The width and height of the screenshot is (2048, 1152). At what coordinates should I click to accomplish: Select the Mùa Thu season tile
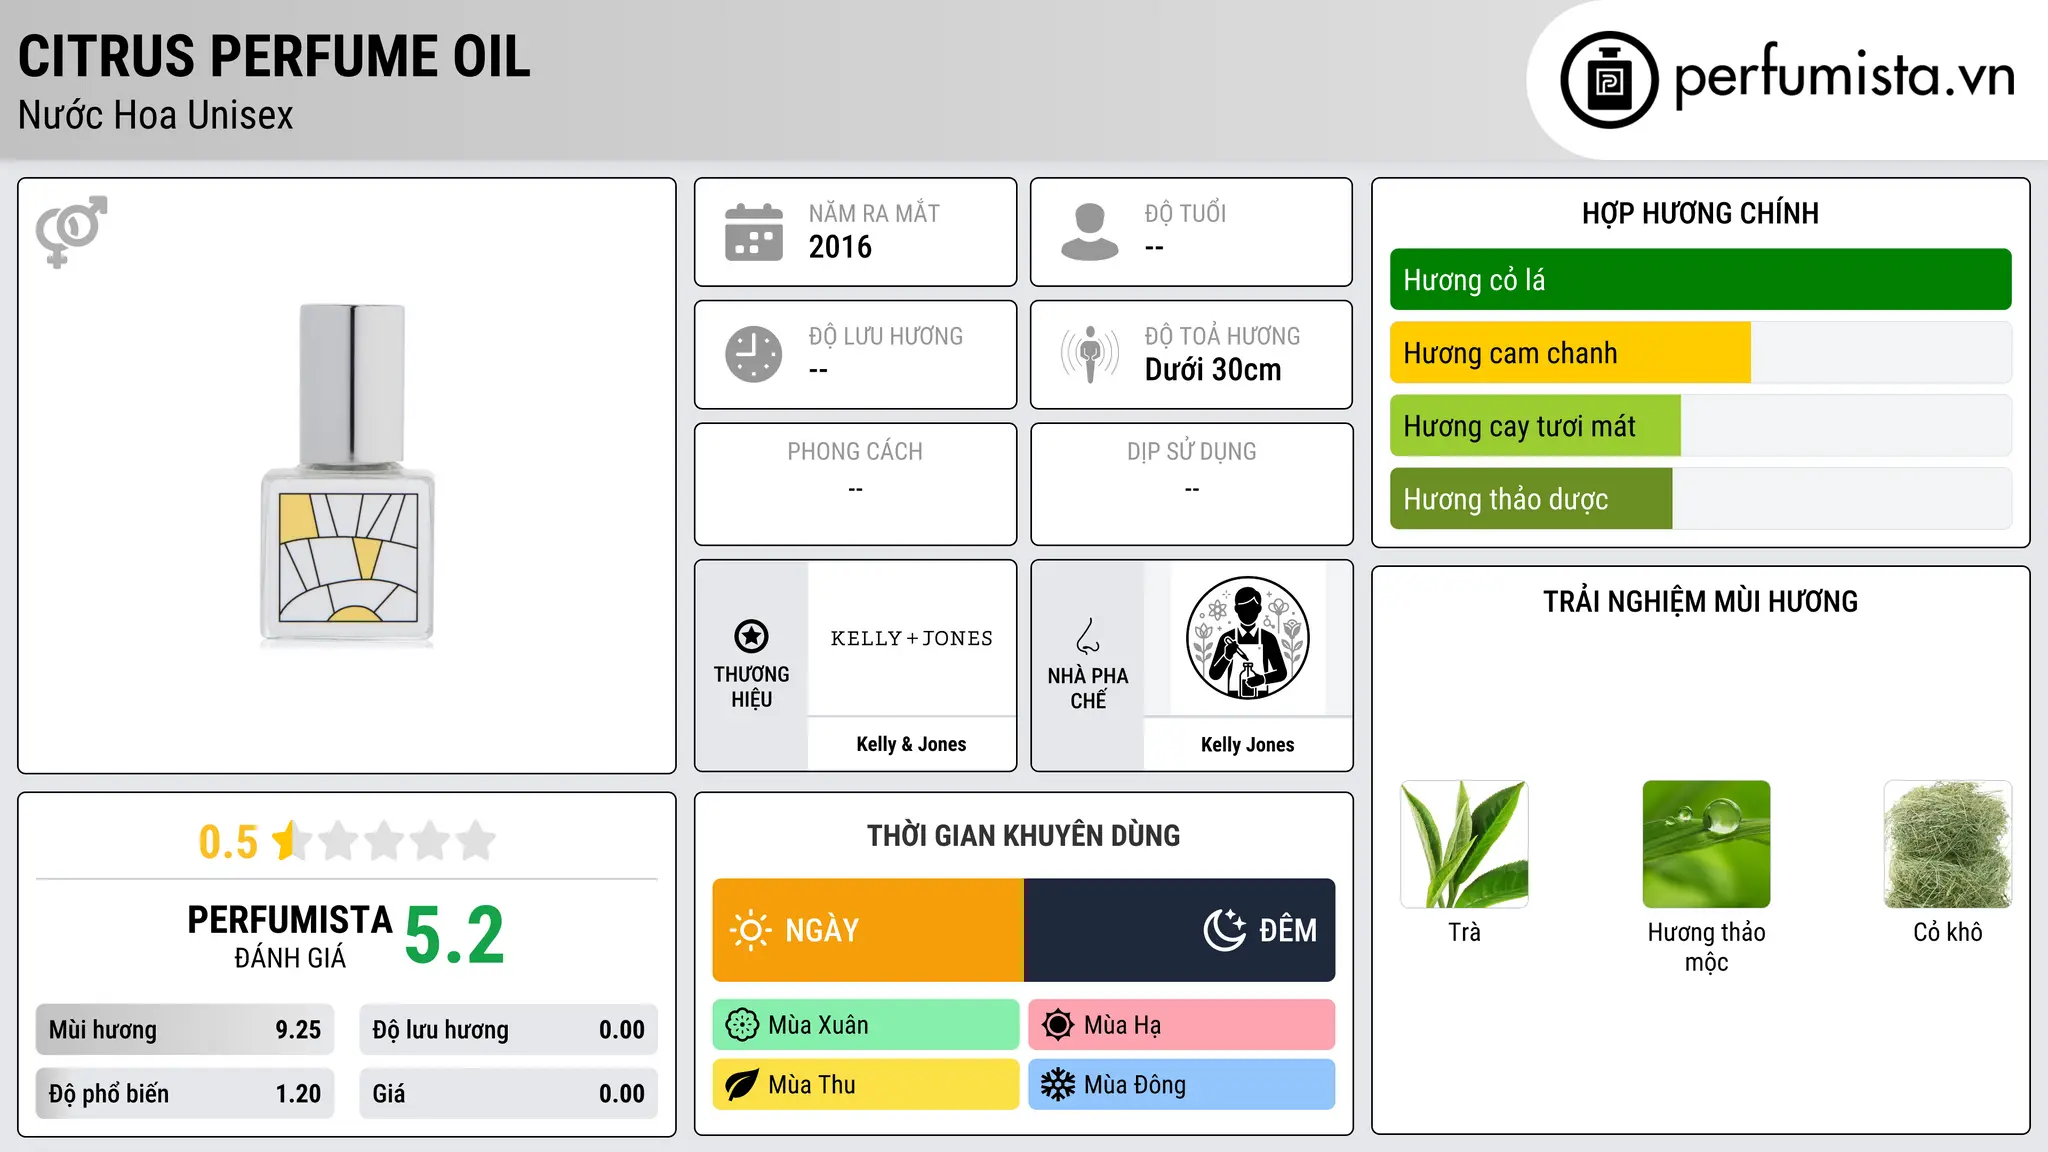pyautogui.click(x=866, y=1085)
